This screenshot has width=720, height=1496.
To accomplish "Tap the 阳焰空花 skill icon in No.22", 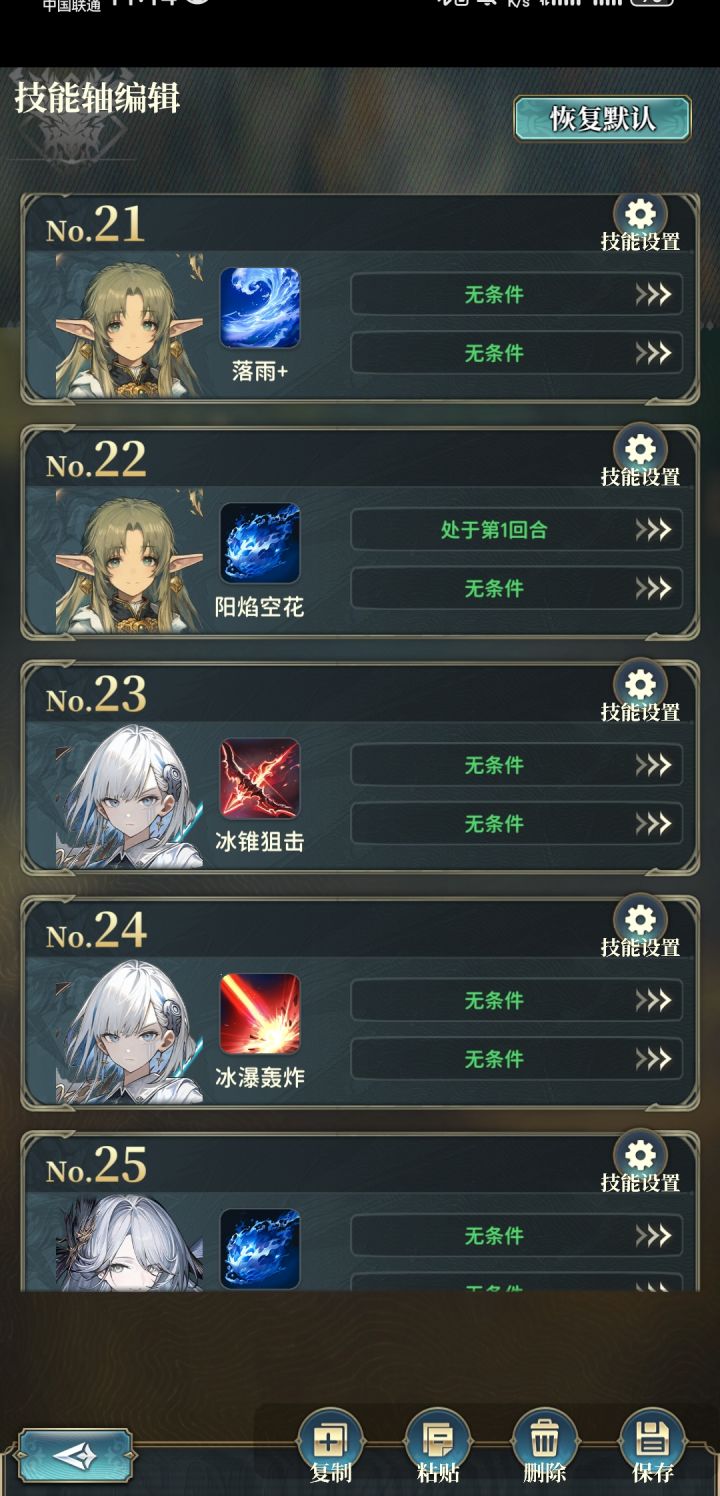I will point(260,543).
